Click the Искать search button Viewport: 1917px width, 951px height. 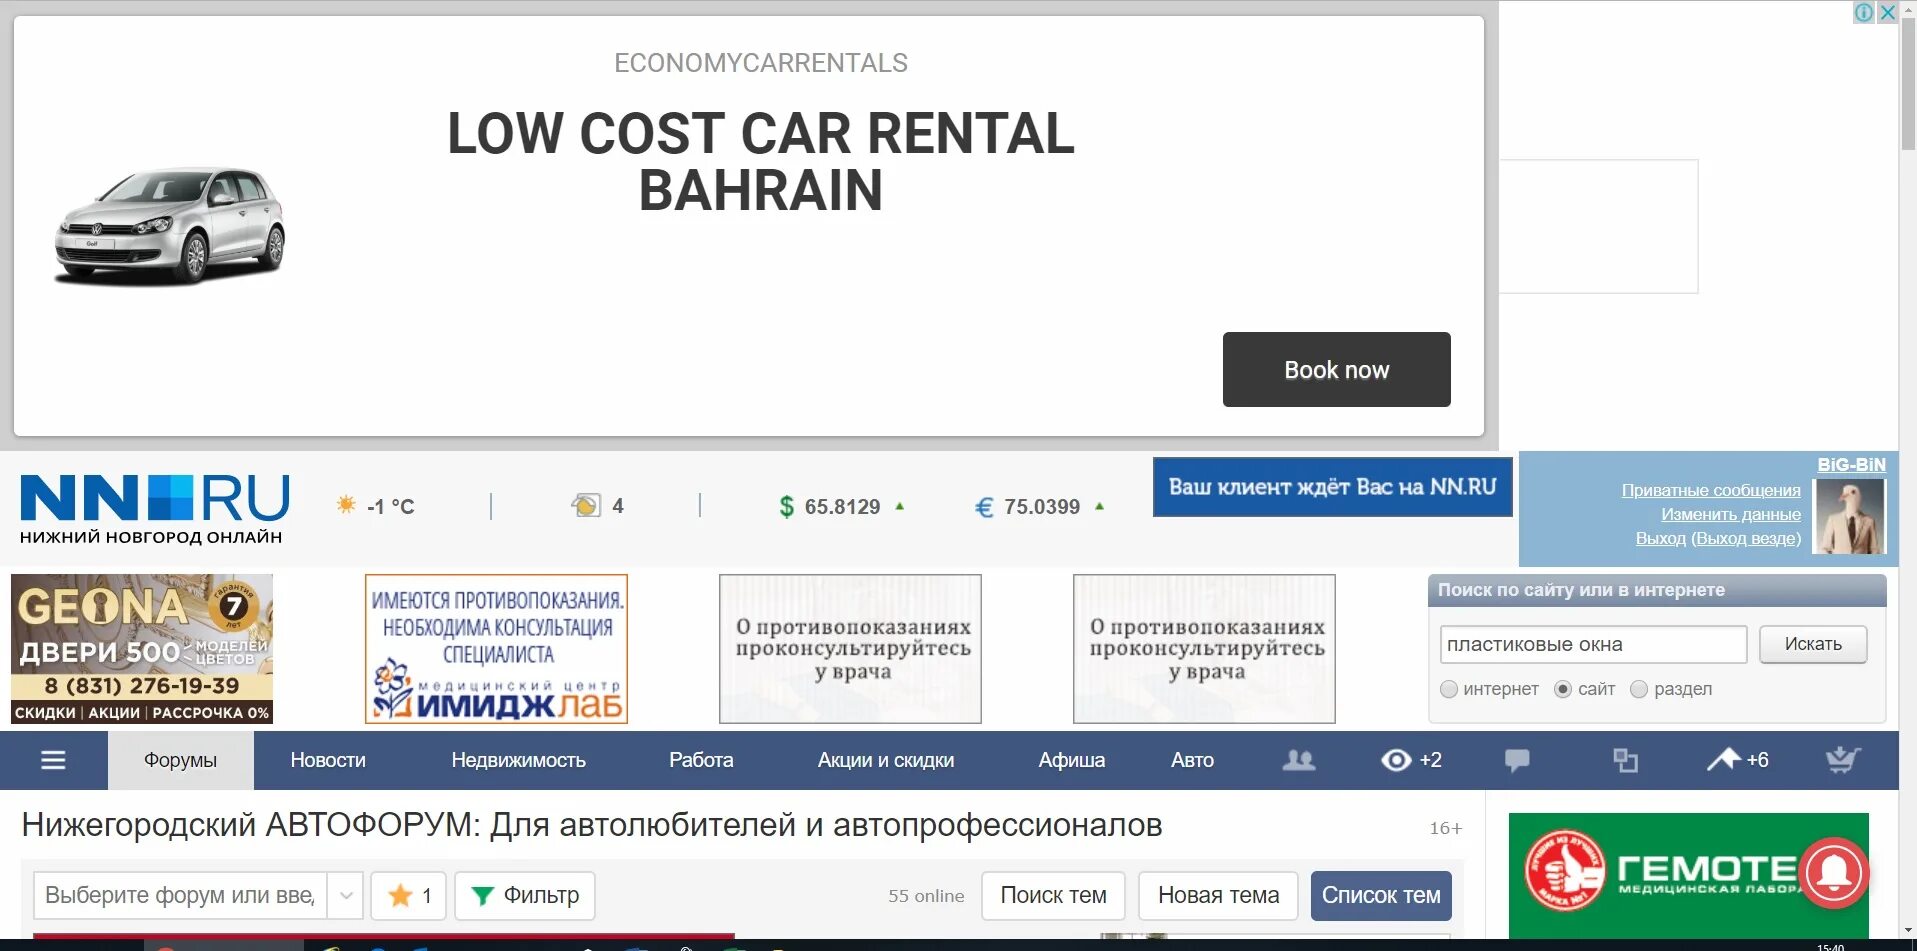pos(1813,644)
